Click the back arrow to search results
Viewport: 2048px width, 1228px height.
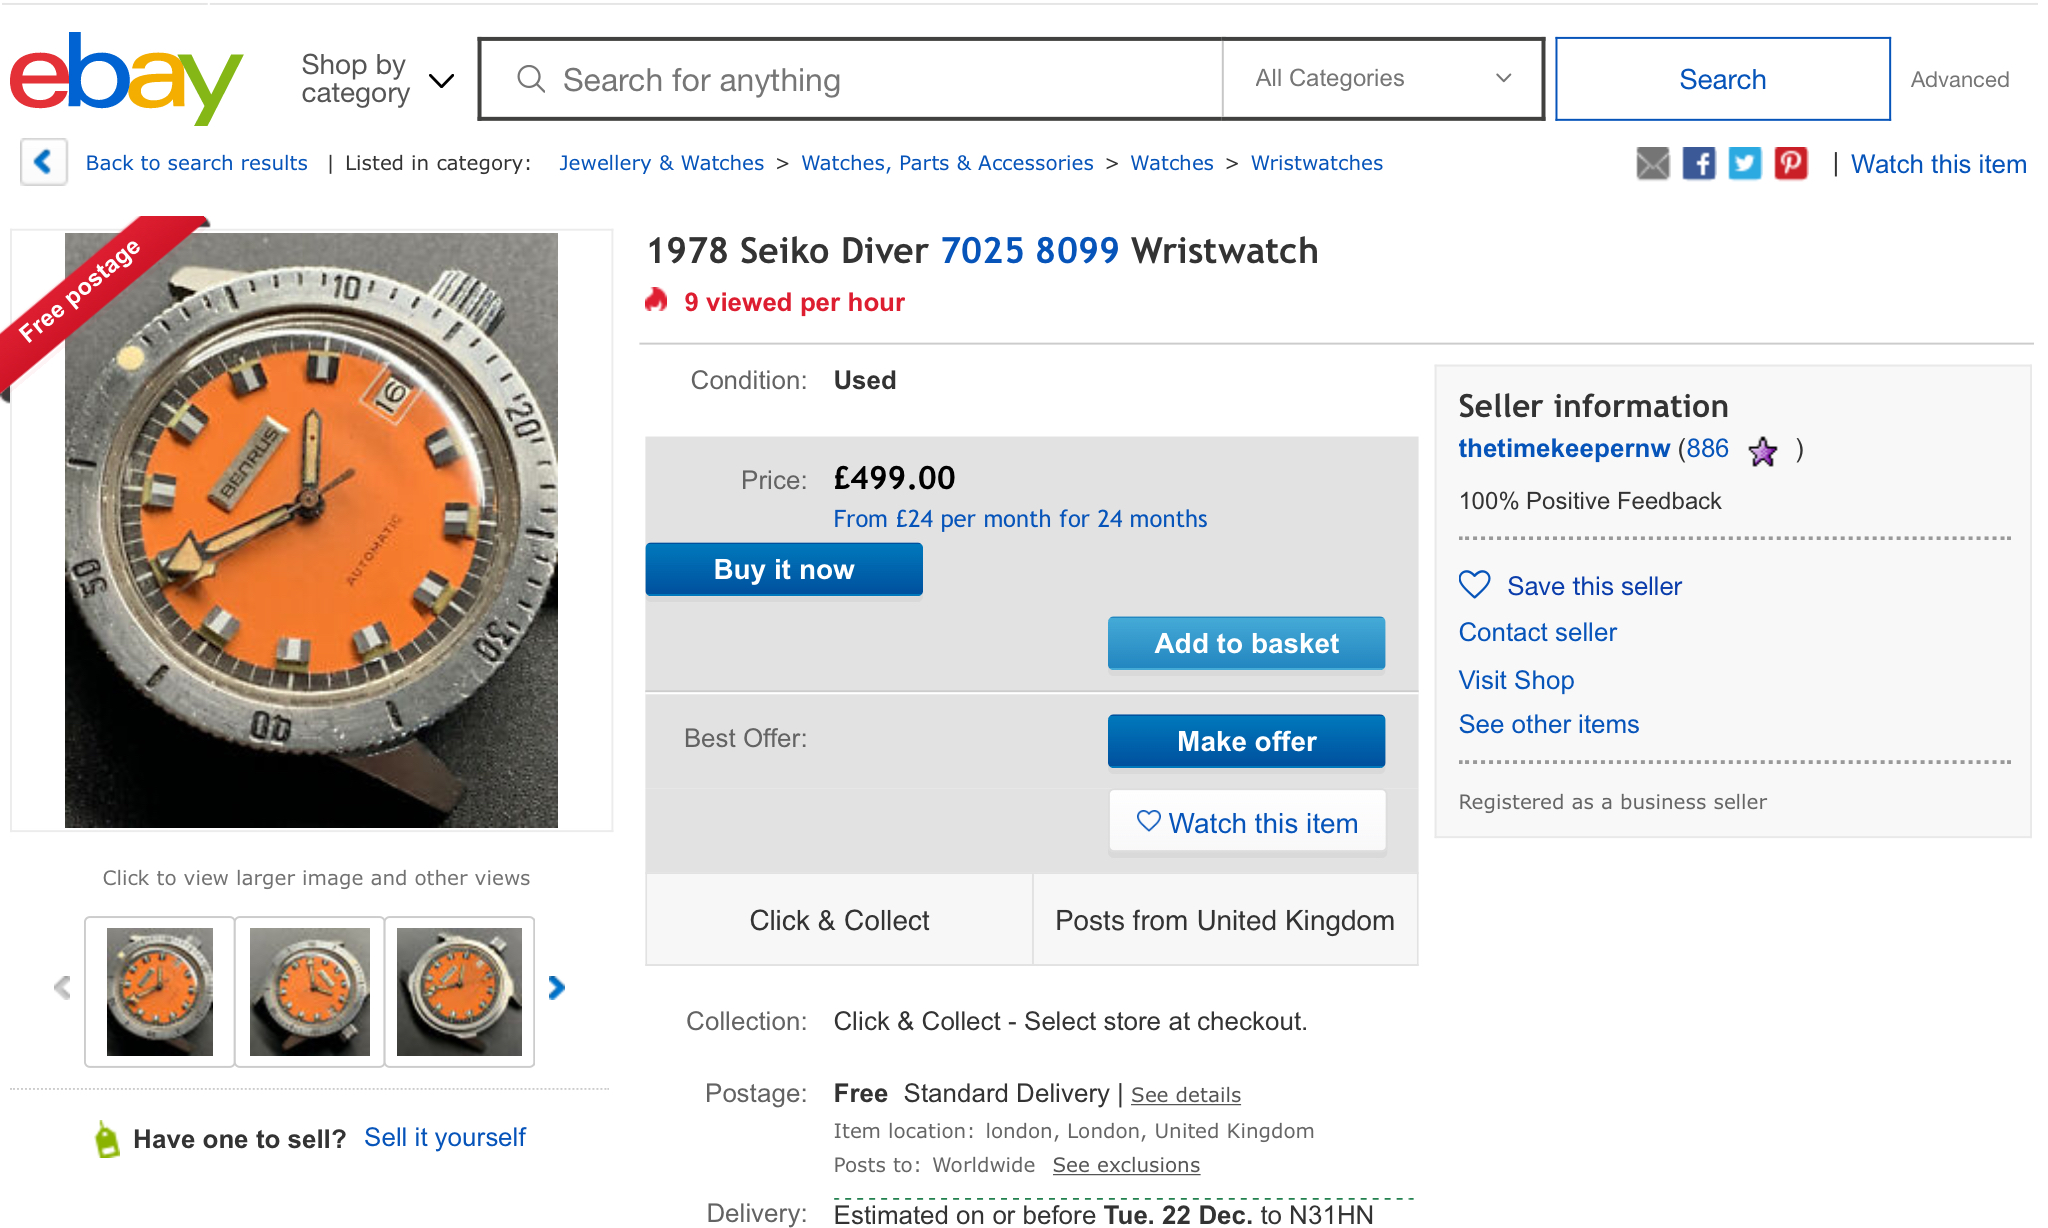coord(43,162)
